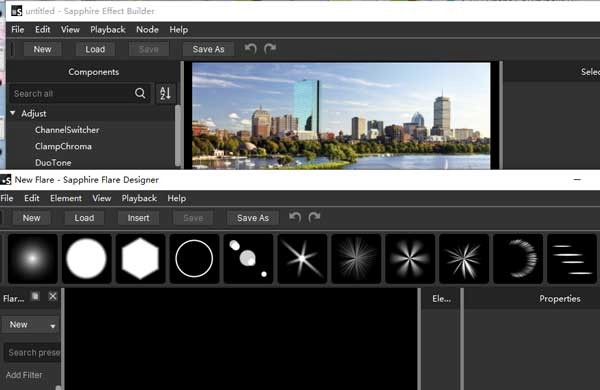The image size is (600, 390).
Task: Toggle A-Z sorting of components
Action: click(165, 93)
